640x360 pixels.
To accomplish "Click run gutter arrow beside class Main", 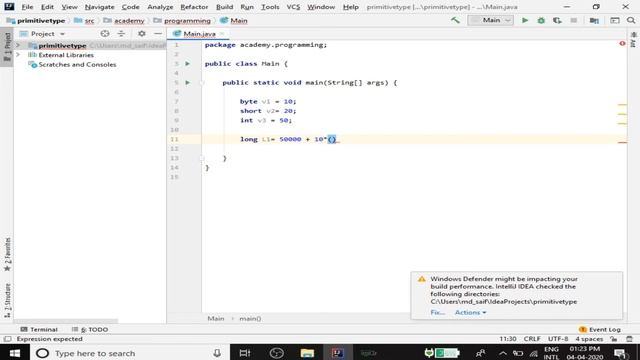I will (x=187, y=64).
